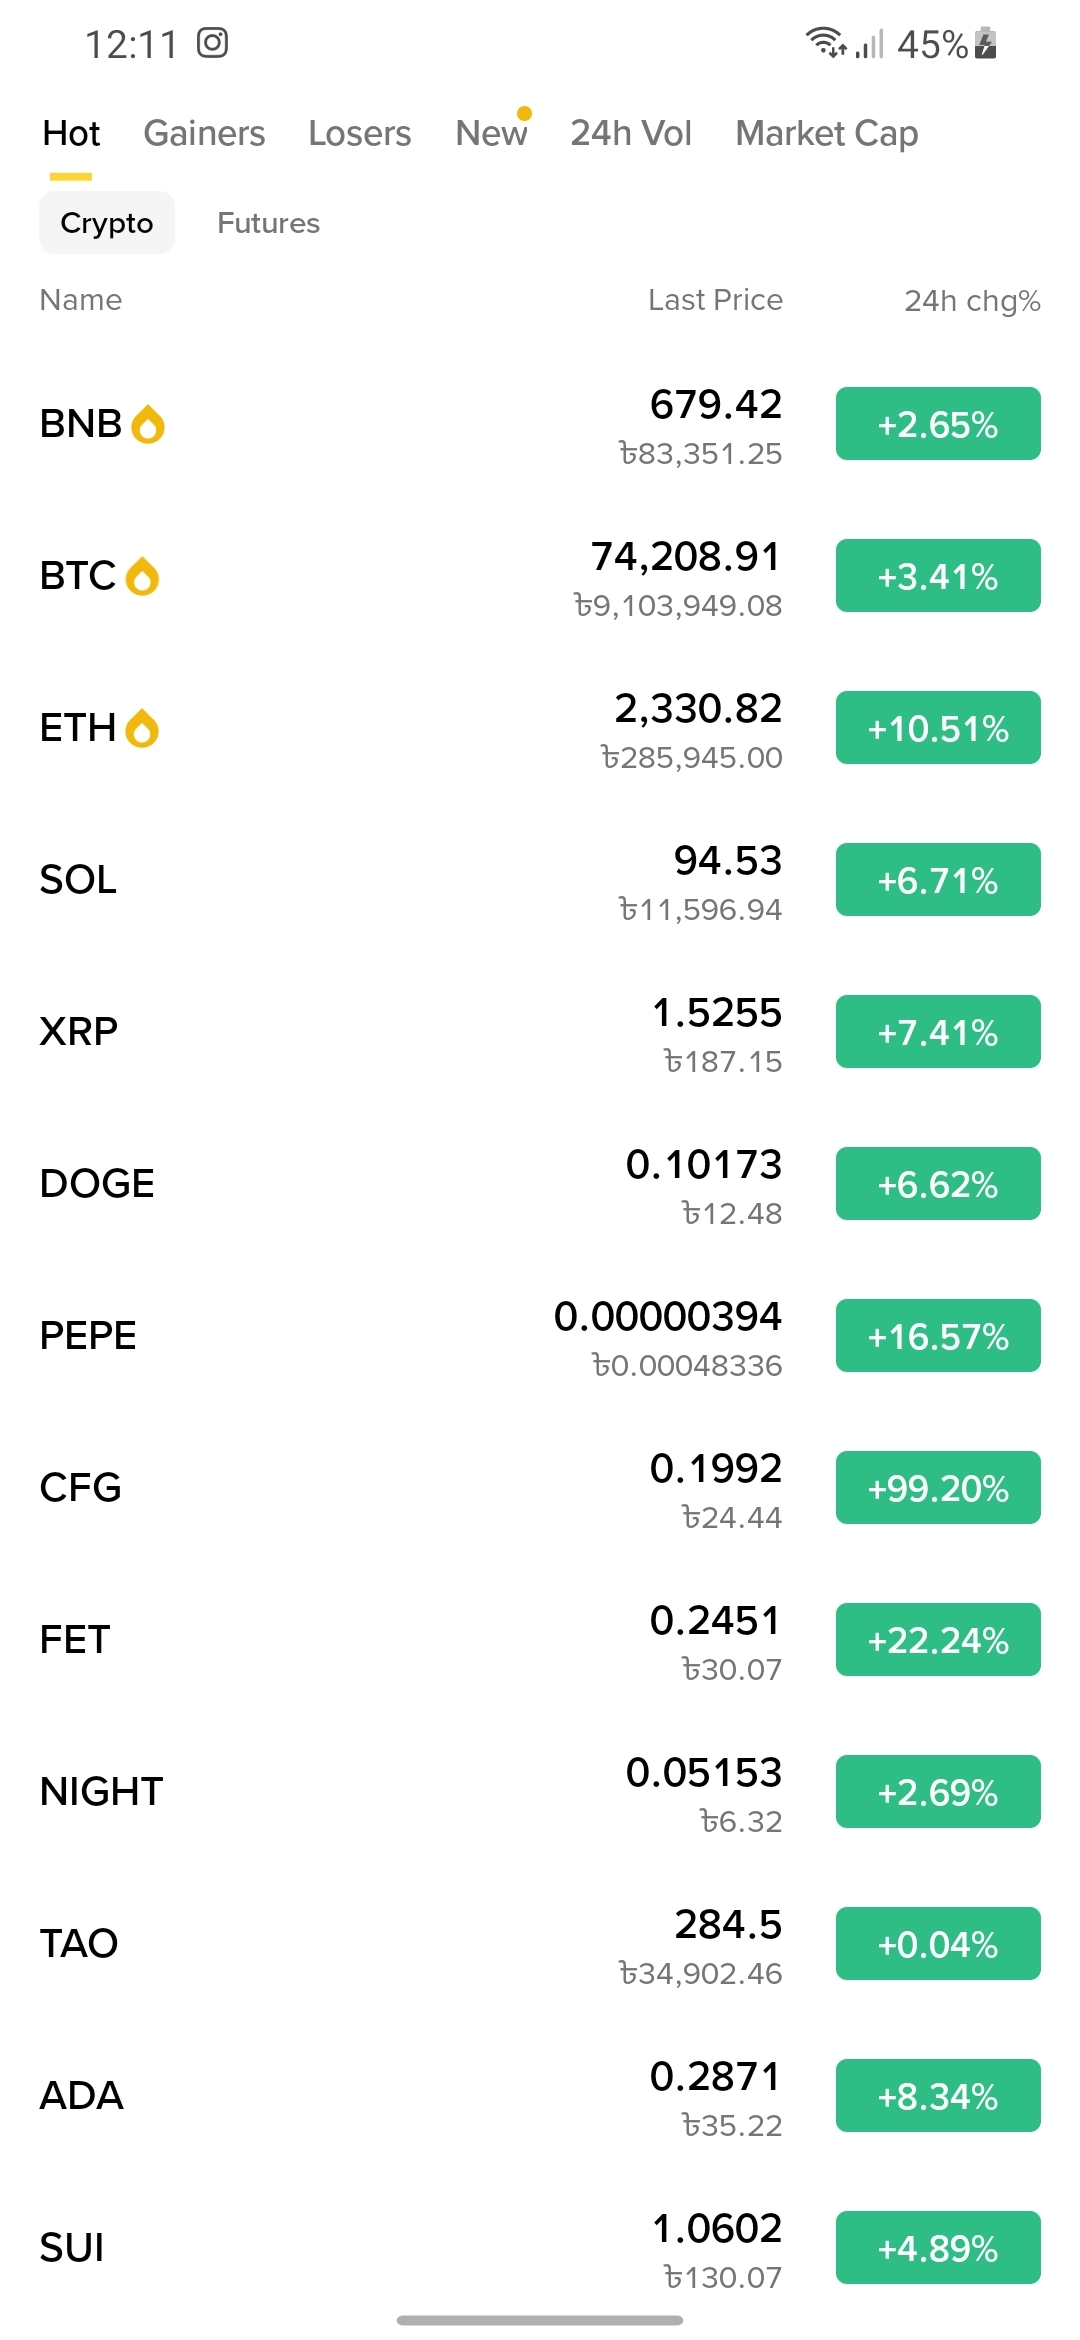The height and width of the screenshot is (2340, 1080).
Task: Tap the flame icon beside BNB
Action: pos(148,424)
